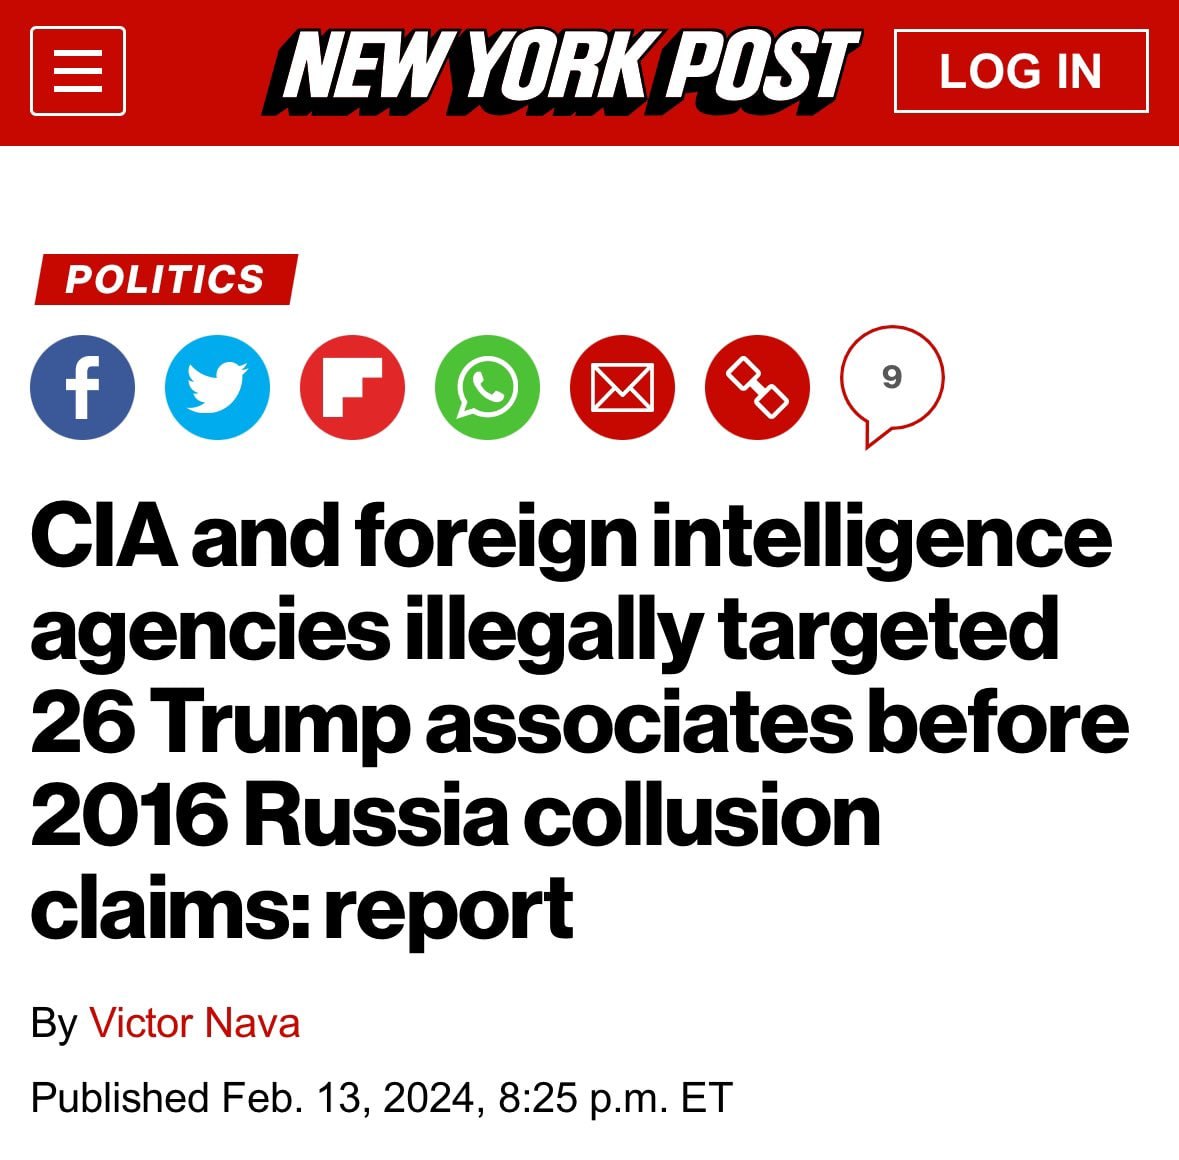
Task: Click the article headline's first line
Action: click(571, 537)
